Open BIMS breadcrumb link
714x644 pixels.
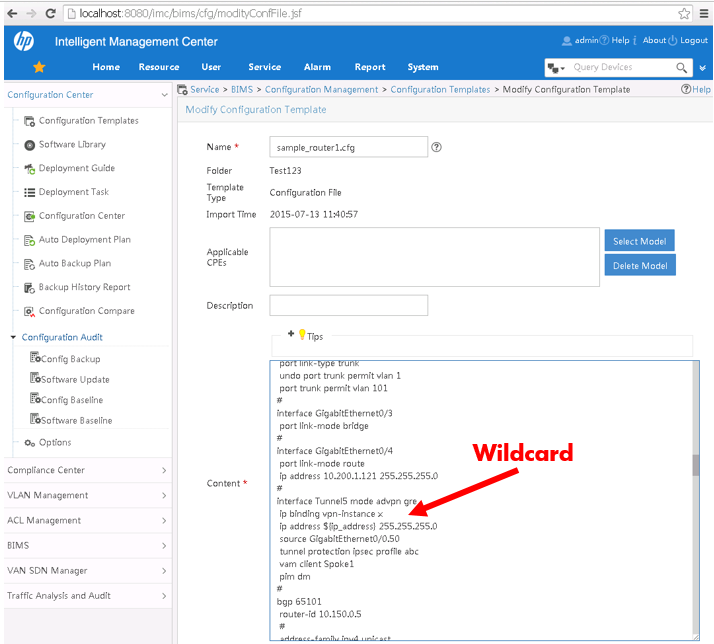242,90
